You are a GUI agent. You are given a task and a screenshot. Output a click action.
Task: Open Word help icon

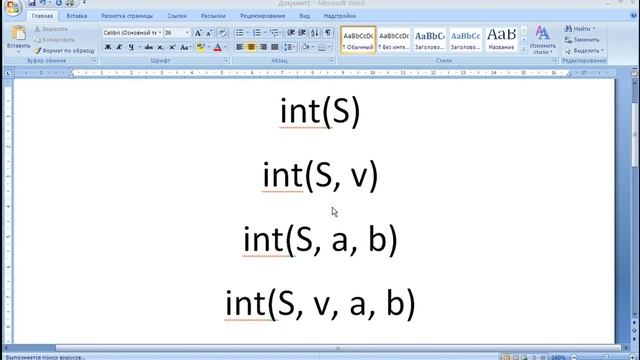coord(634,16)
